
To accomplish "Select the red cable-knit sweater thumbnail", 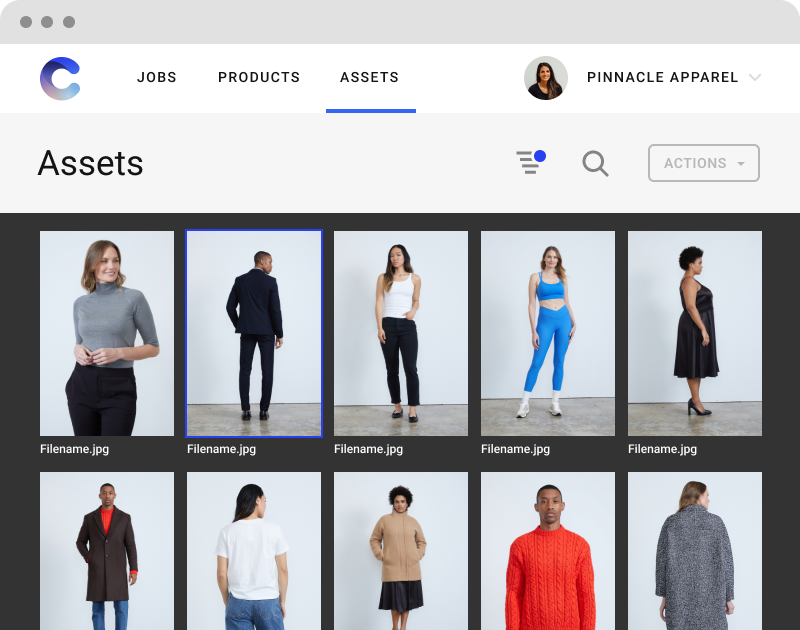I will 548,550.
